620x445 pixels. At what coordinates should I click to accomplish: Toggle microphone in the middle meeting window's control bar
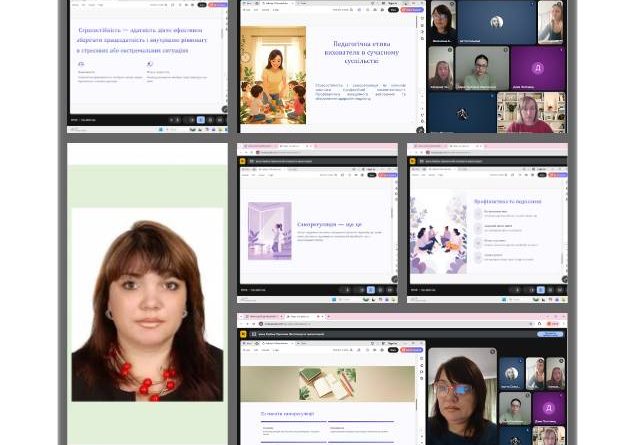click(x=348, y=290)
